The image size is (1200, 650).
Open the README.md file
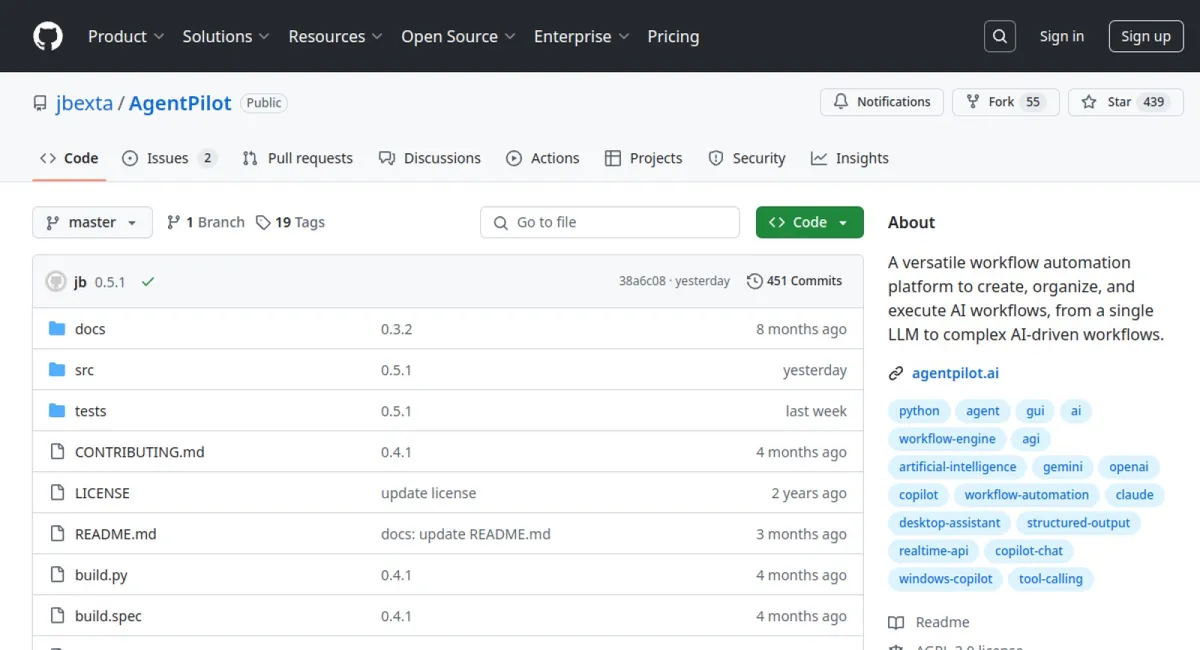[x=116, y=534]
